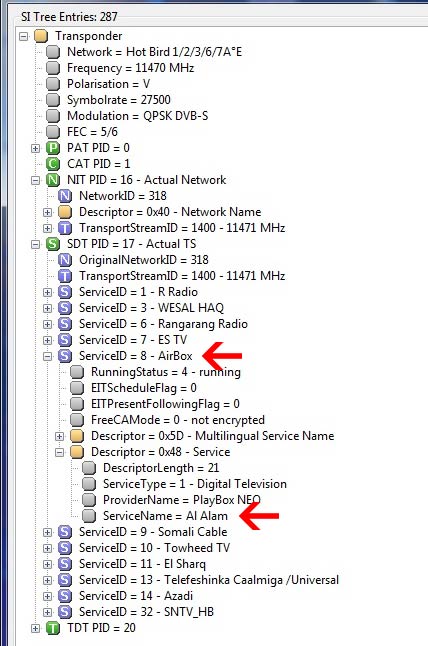Click the green S icon for SDT PID
Viewport: 428px width, 646px height.
tap(53, 244)
